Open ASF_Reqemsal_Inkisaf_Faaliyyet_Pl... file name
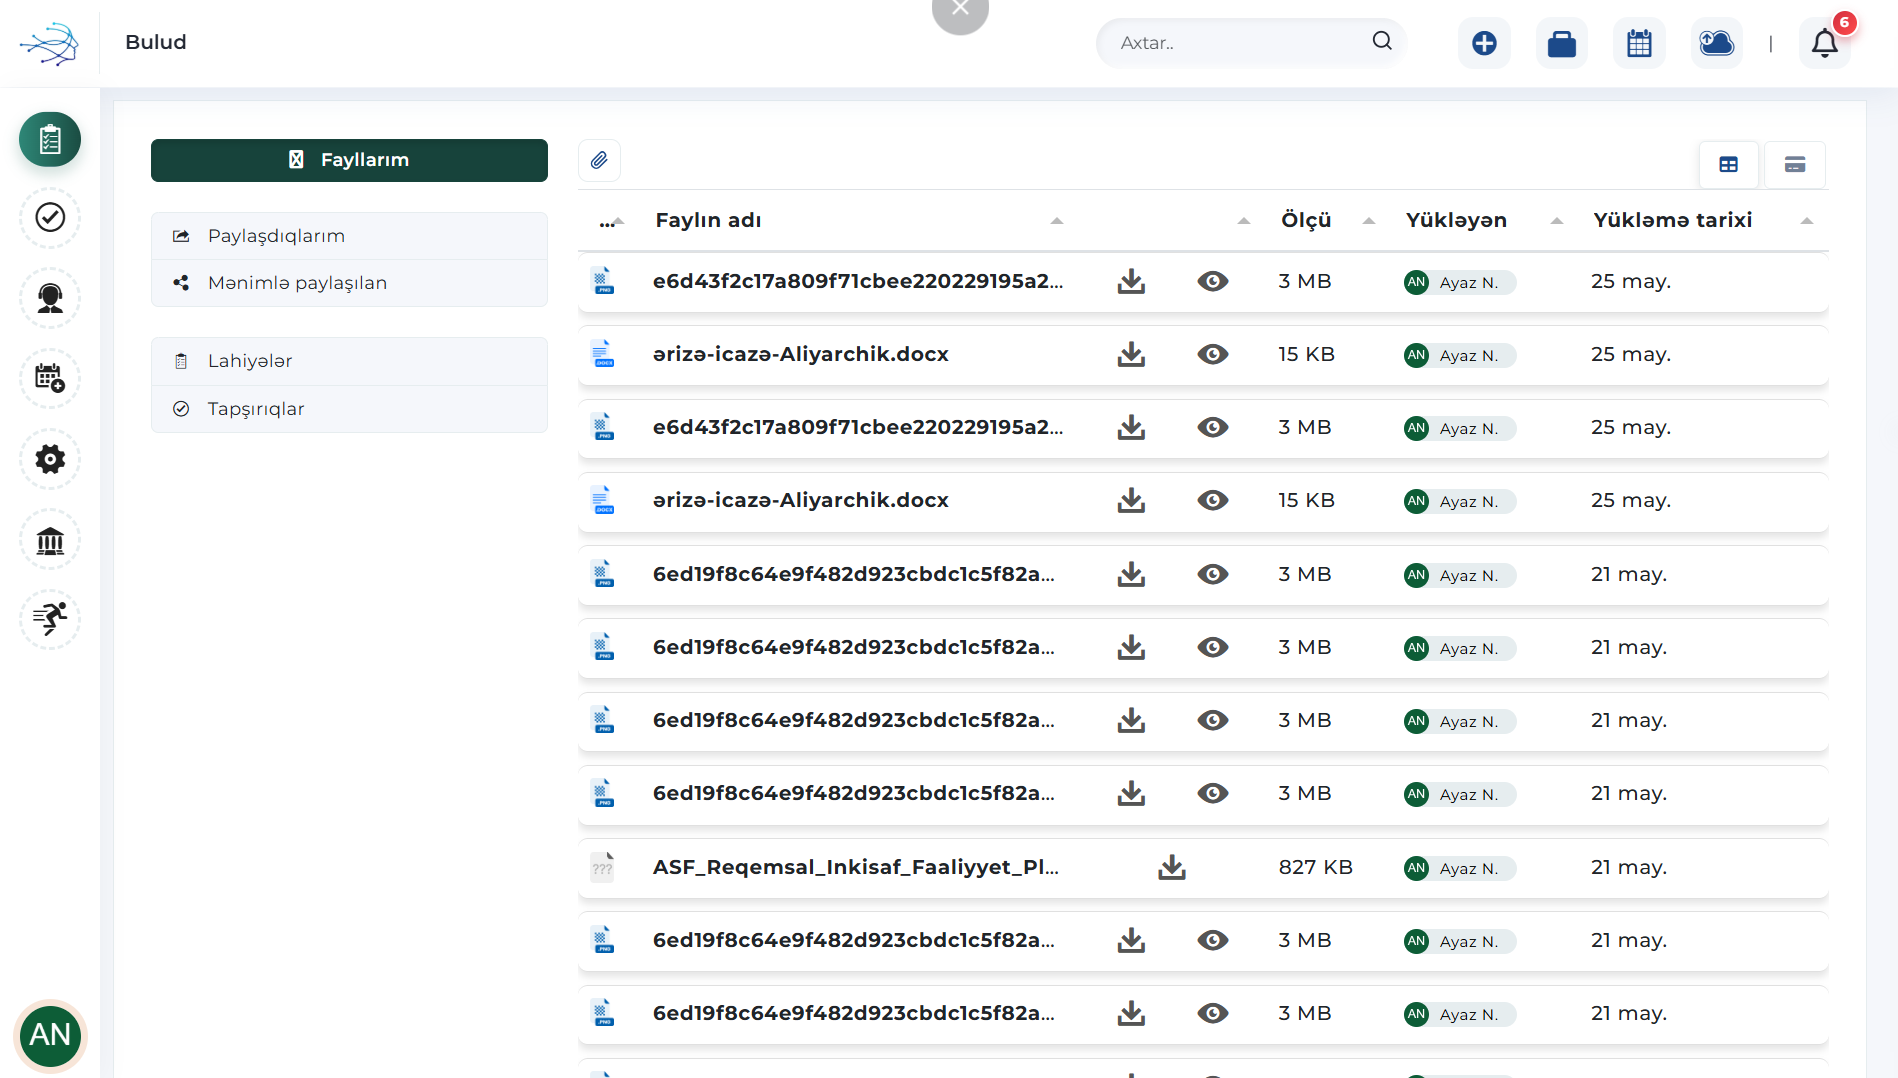Screen dimensions: 1898x1078 856,867
